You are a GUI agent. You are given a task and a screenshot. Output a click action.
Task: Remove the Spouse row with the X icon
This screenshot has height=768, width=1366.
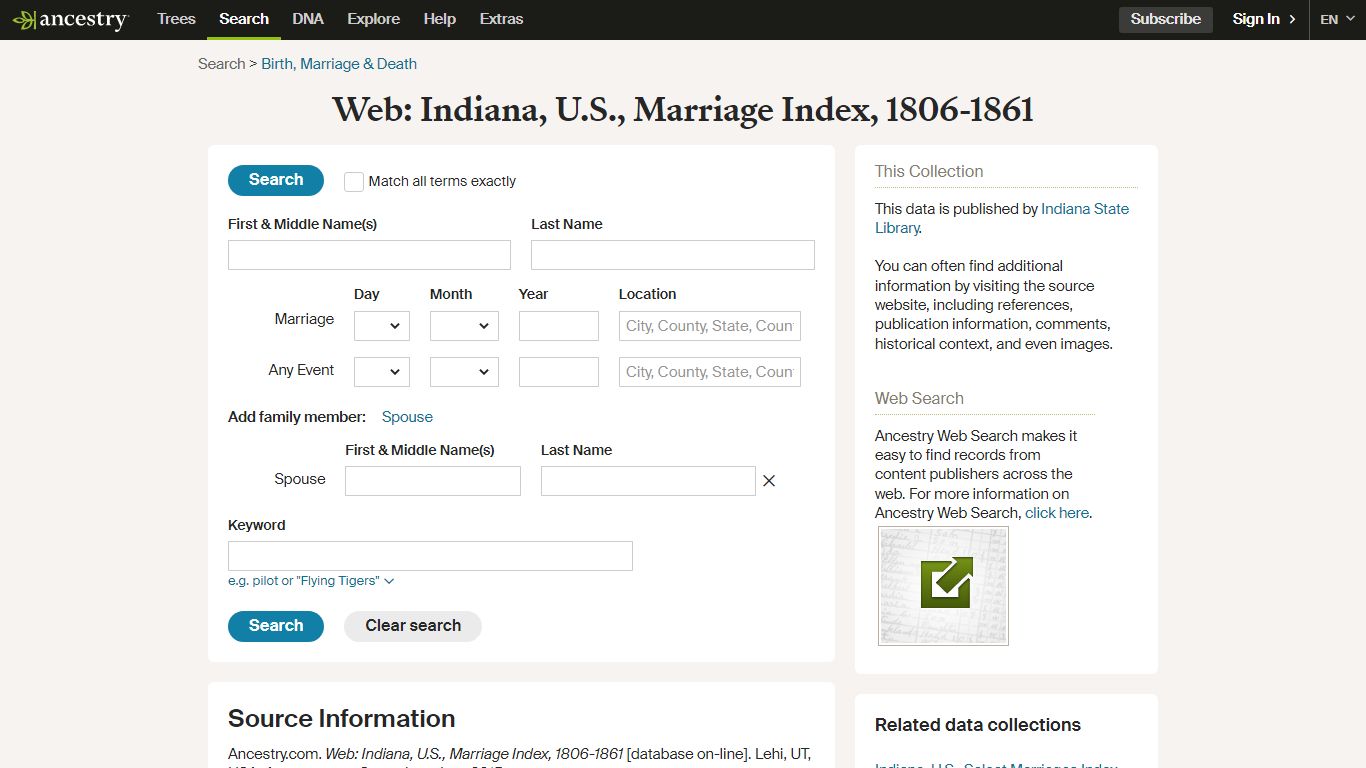[x=769, y=481]
